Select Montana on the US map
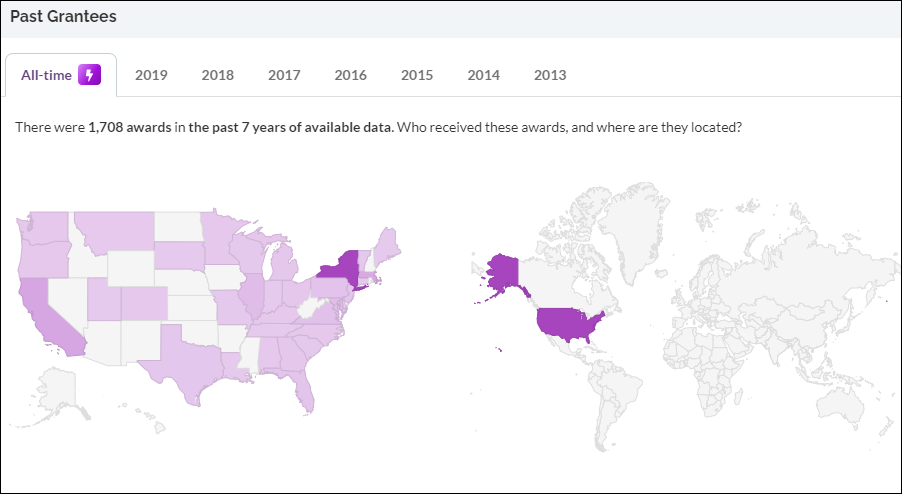Image resolution: width=902 pixels, height=494 pixels. (x=113, y=234)
